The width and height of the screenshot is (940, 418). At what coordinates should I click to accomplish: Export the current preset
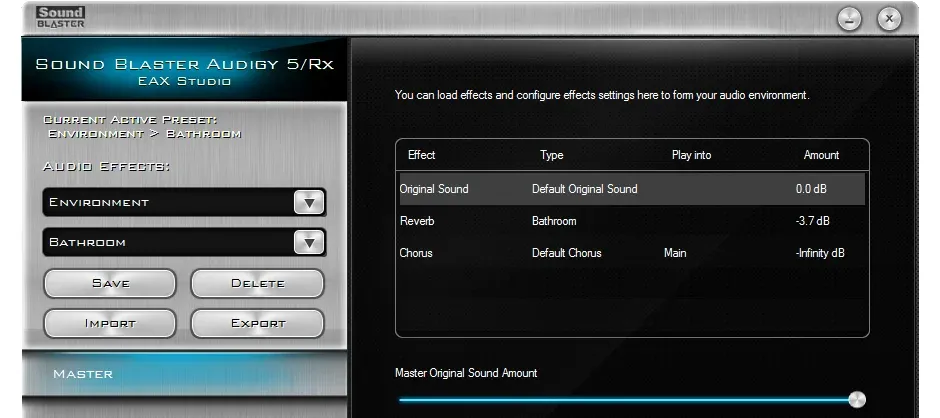[257, 323]
